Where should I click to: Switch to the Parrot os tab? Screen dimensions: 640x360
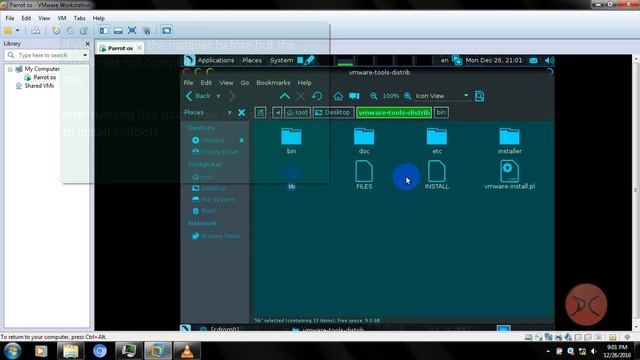click(120, 48)
